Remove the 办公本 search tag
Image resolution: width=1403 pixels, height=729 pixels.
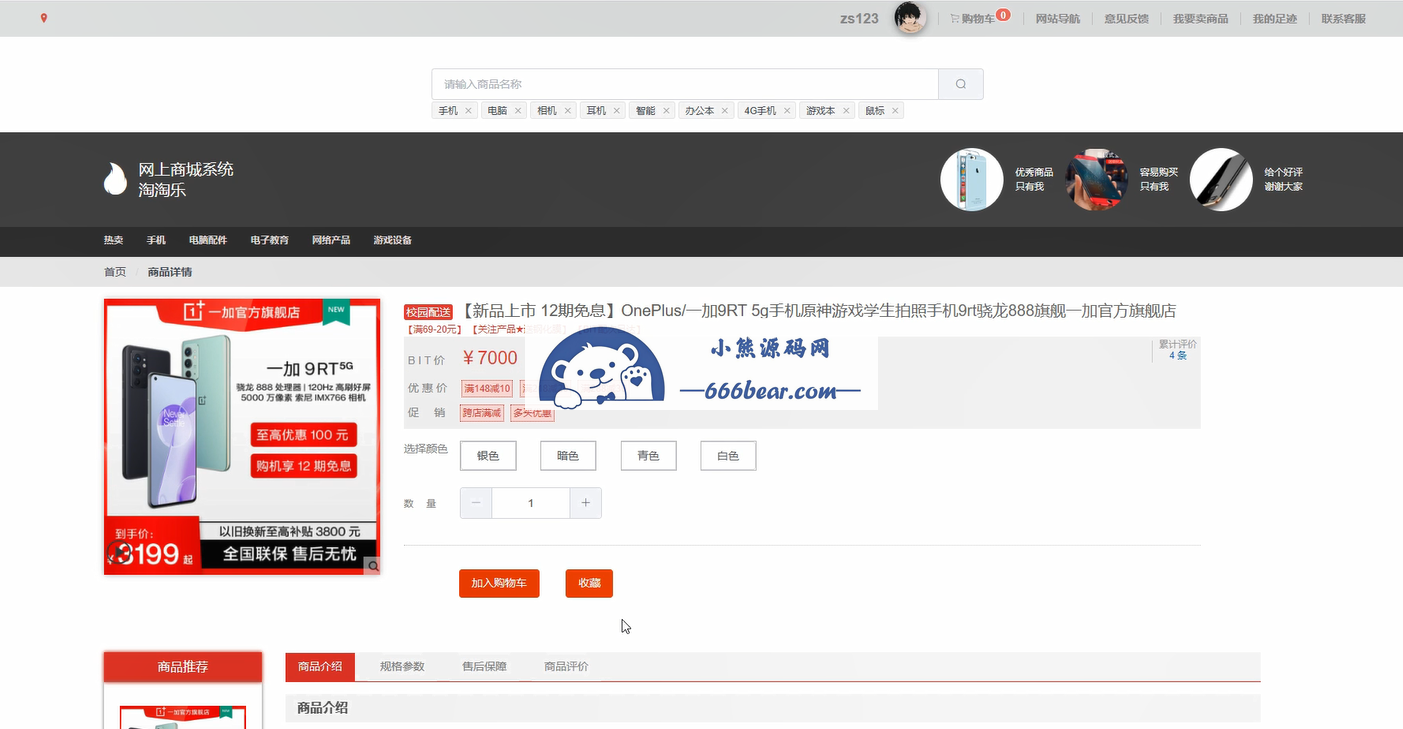tap(725, 111)
